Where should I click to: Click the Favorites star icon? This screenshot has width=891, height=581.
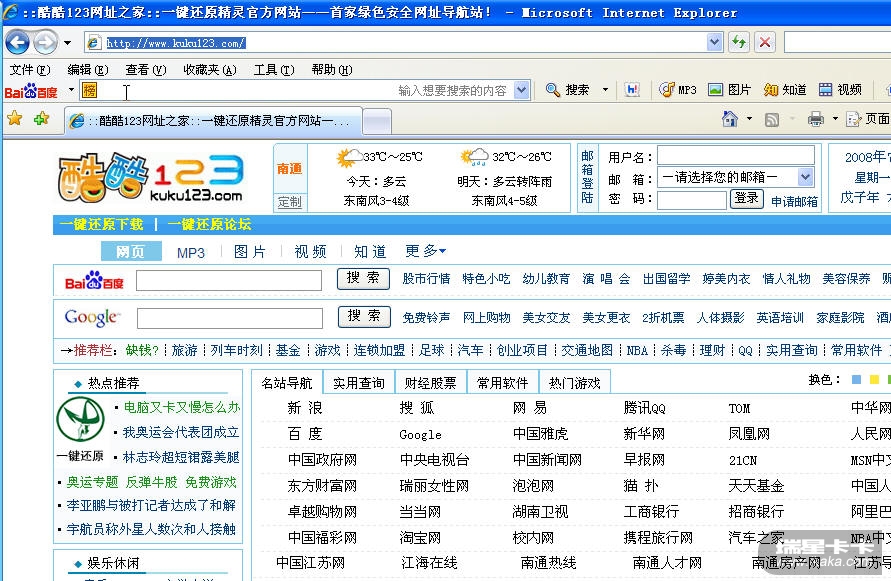pos(15,118)
